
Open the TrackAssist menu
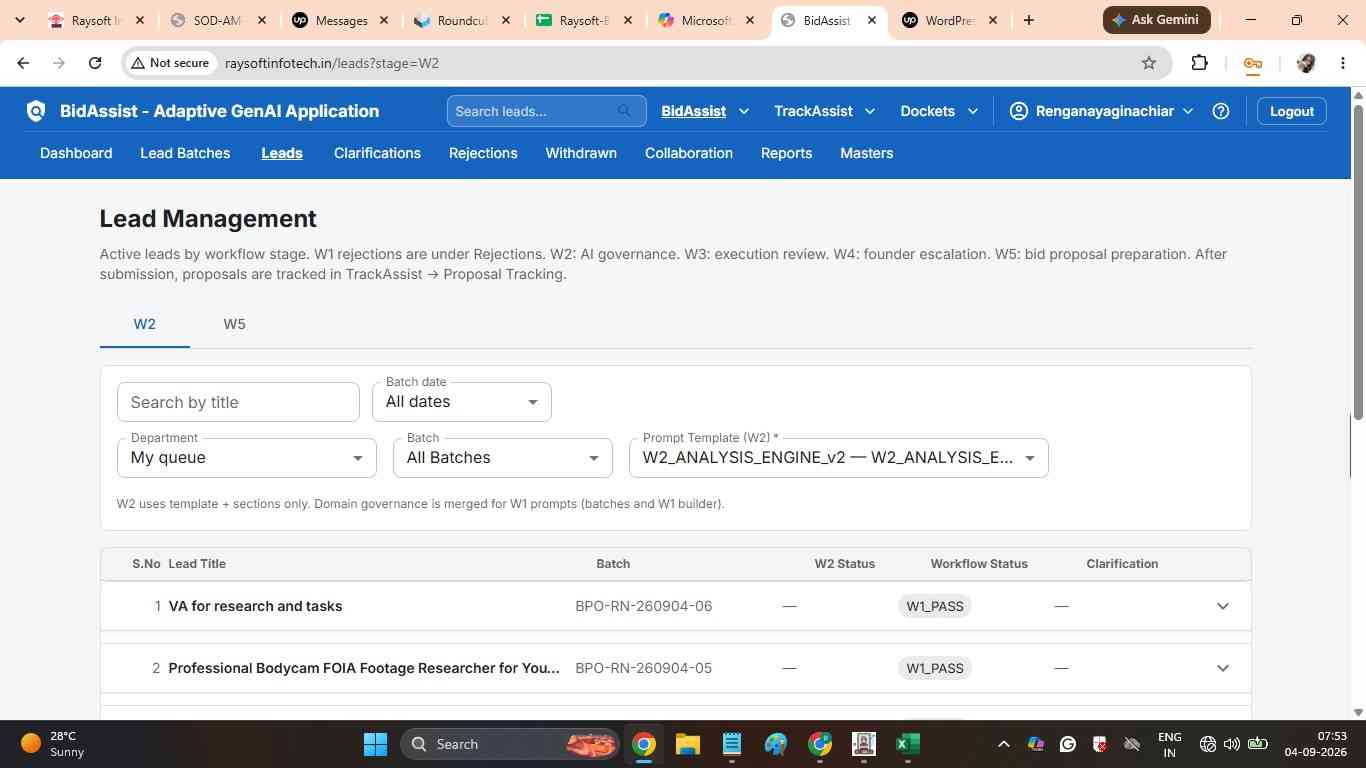824,111
